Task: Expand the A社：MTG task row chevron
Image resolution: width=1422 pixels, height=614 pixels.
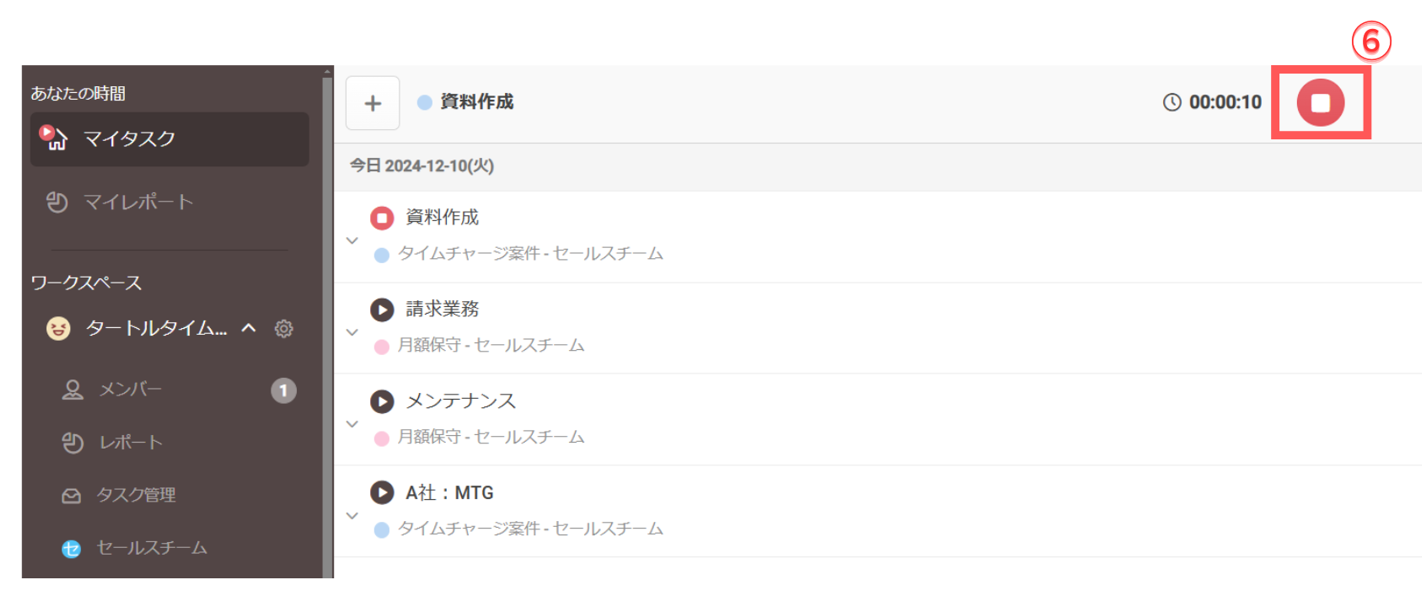Action: [x=352, y=516]
